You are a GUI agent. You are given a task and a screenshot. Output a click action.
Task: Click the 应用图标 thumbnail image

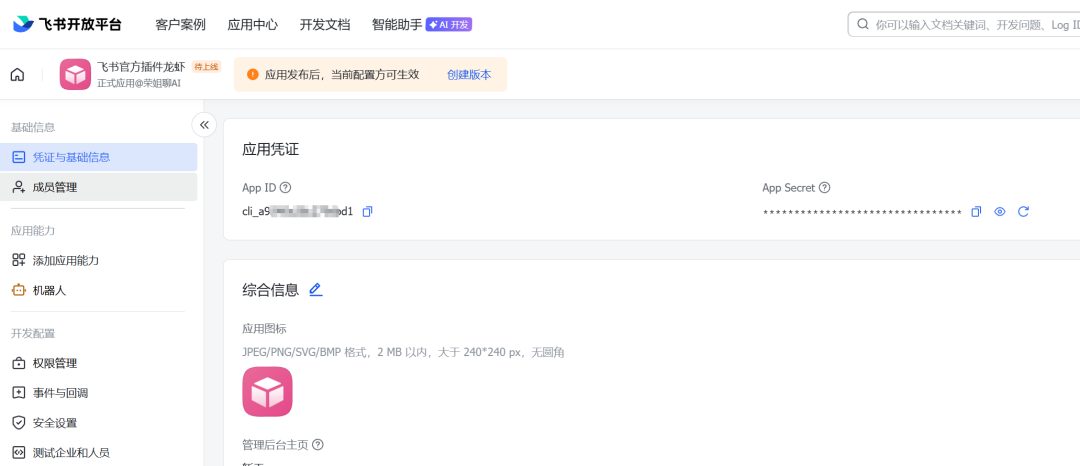click(267, 392)
